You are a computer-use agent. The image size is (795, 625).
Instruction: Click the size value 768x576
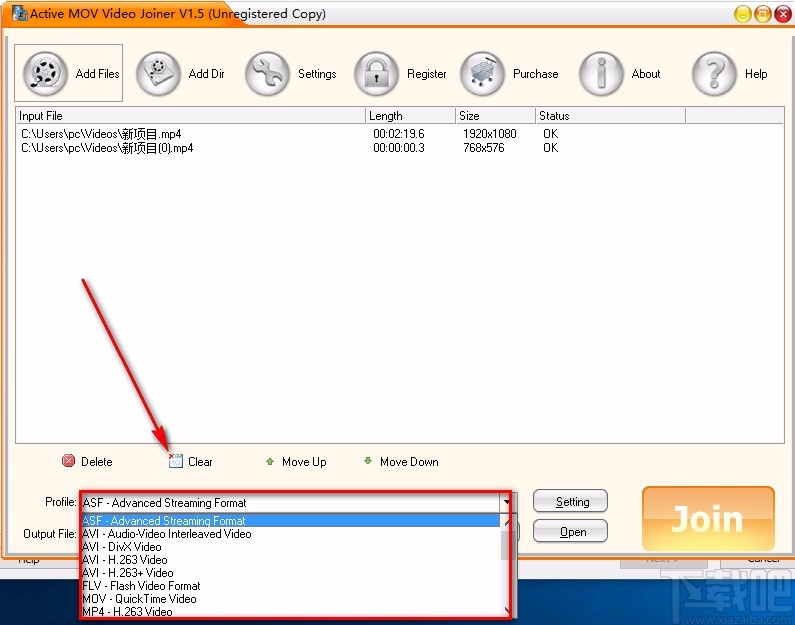483,148
